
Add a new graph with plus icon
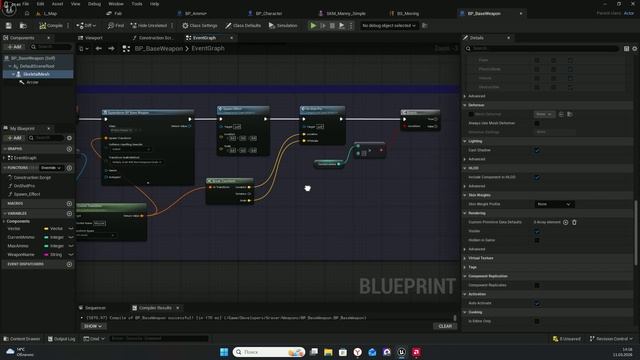tap(69, 149)
